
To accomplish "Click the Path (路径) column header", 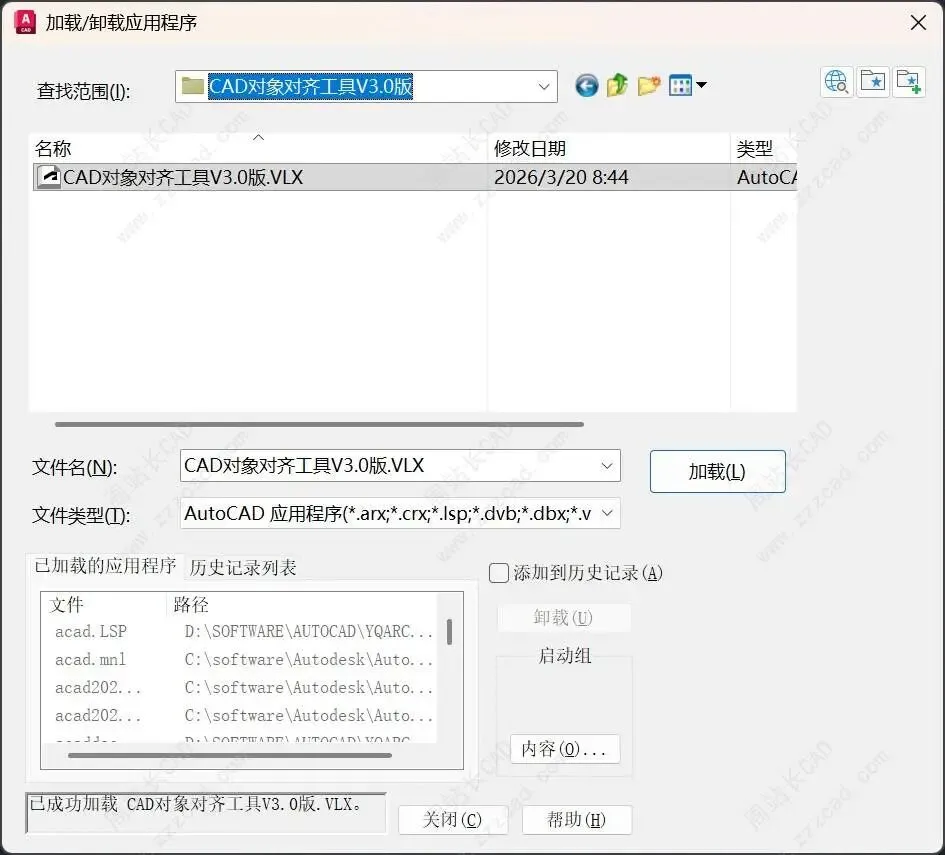I will tap(301, 604).
